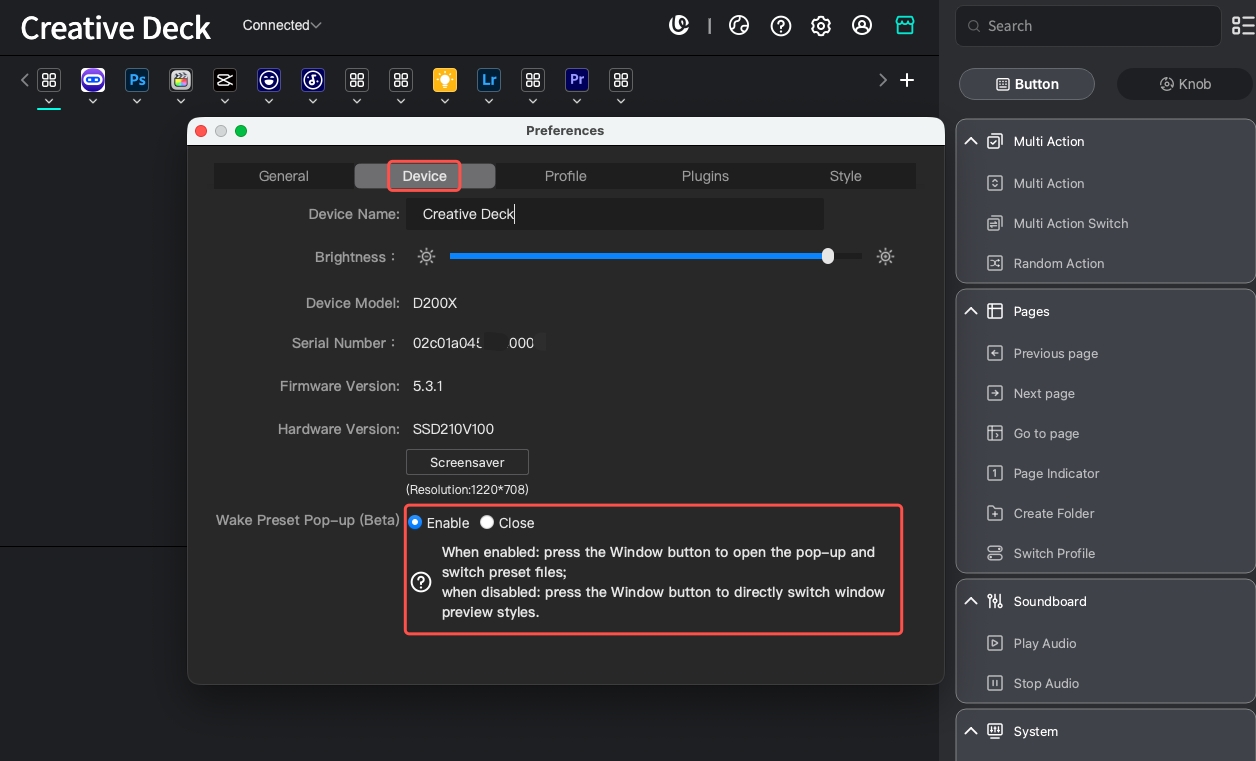Image resolution: width=1256 pixels, height=761 pixels.
Task: Click the help question mark icon
Action: [781, 26]
